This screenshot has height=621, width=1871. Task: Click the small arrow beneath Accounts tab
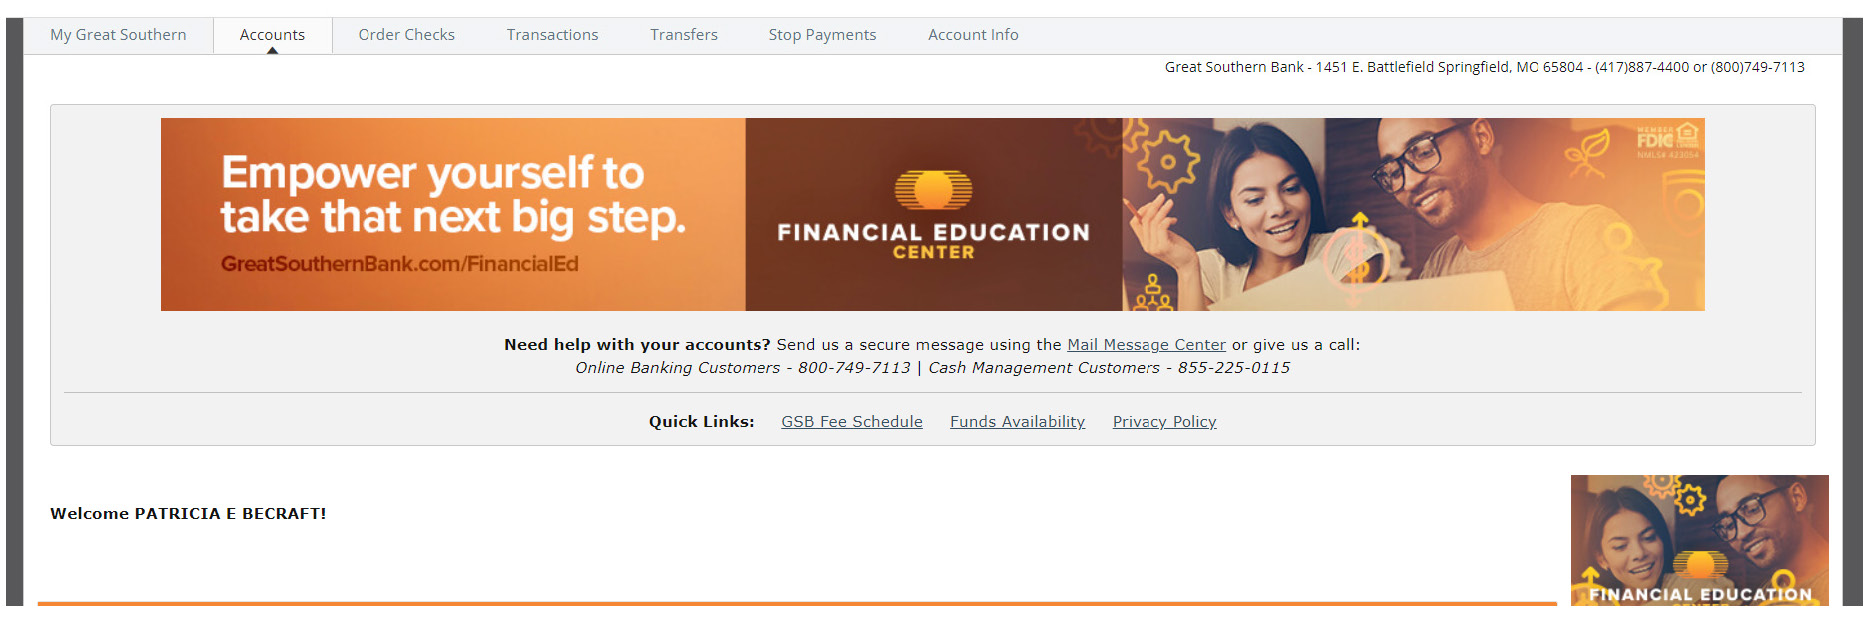[x=272, y=51]
